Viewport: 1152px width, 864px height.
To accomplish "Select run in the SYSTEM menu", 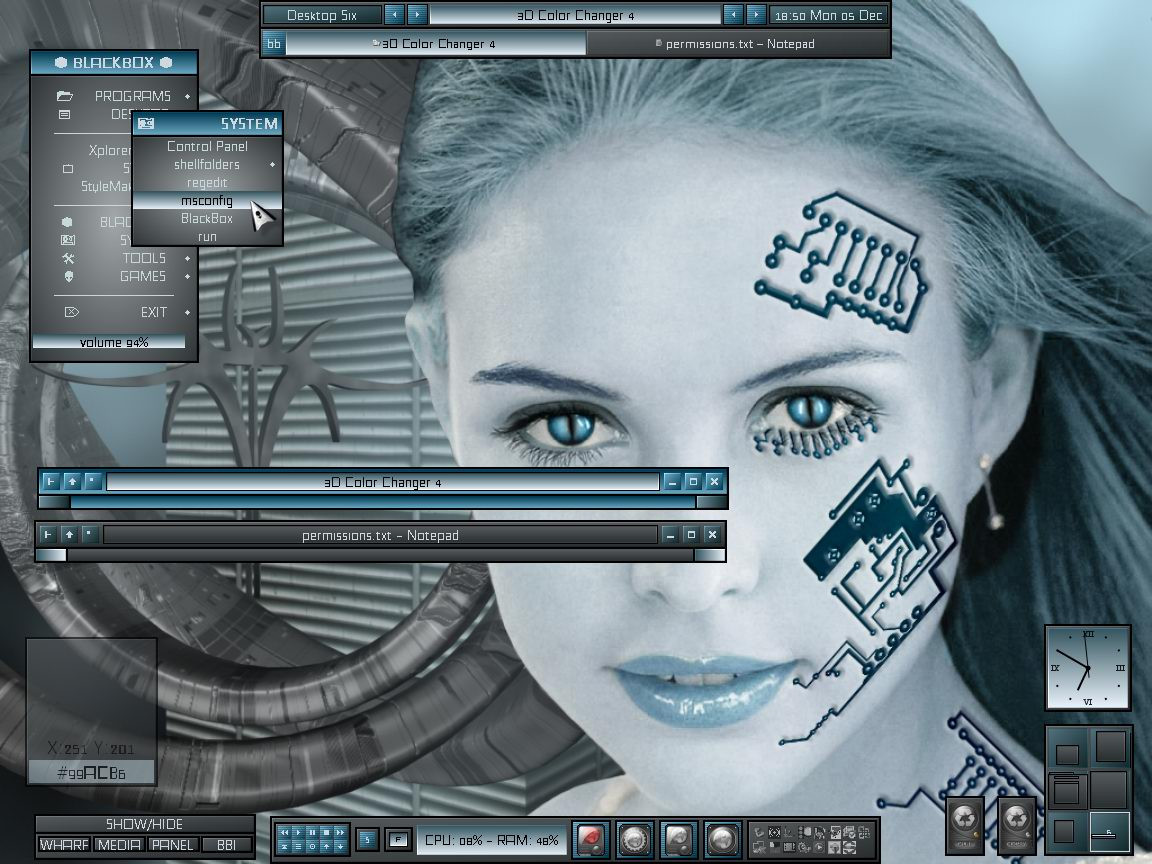I will tap(207, 237).
